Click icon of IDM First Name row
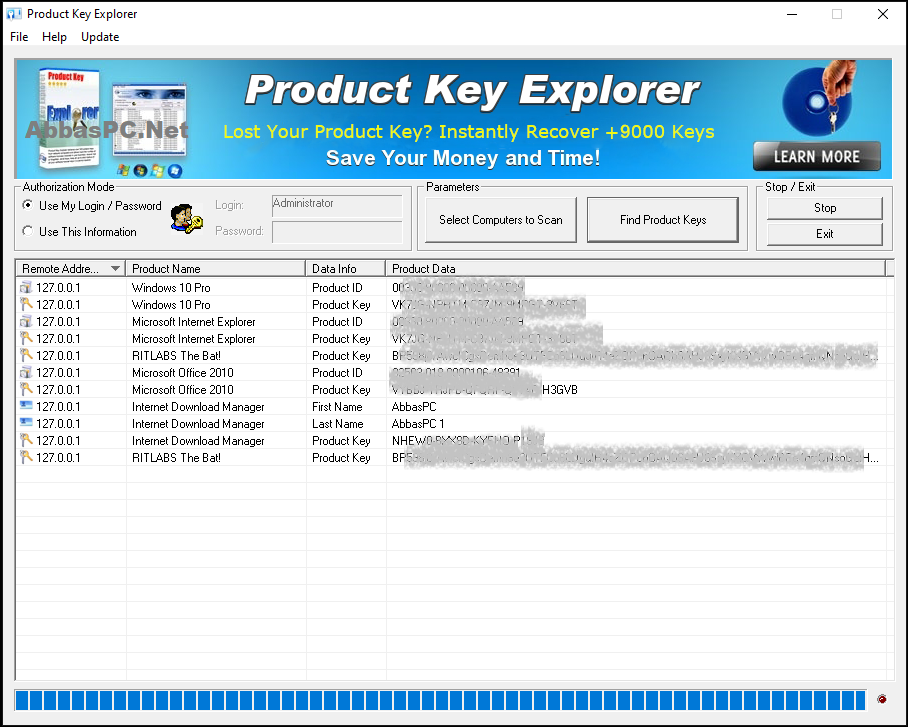Screen dimensions: 908x727 [26, 405]
